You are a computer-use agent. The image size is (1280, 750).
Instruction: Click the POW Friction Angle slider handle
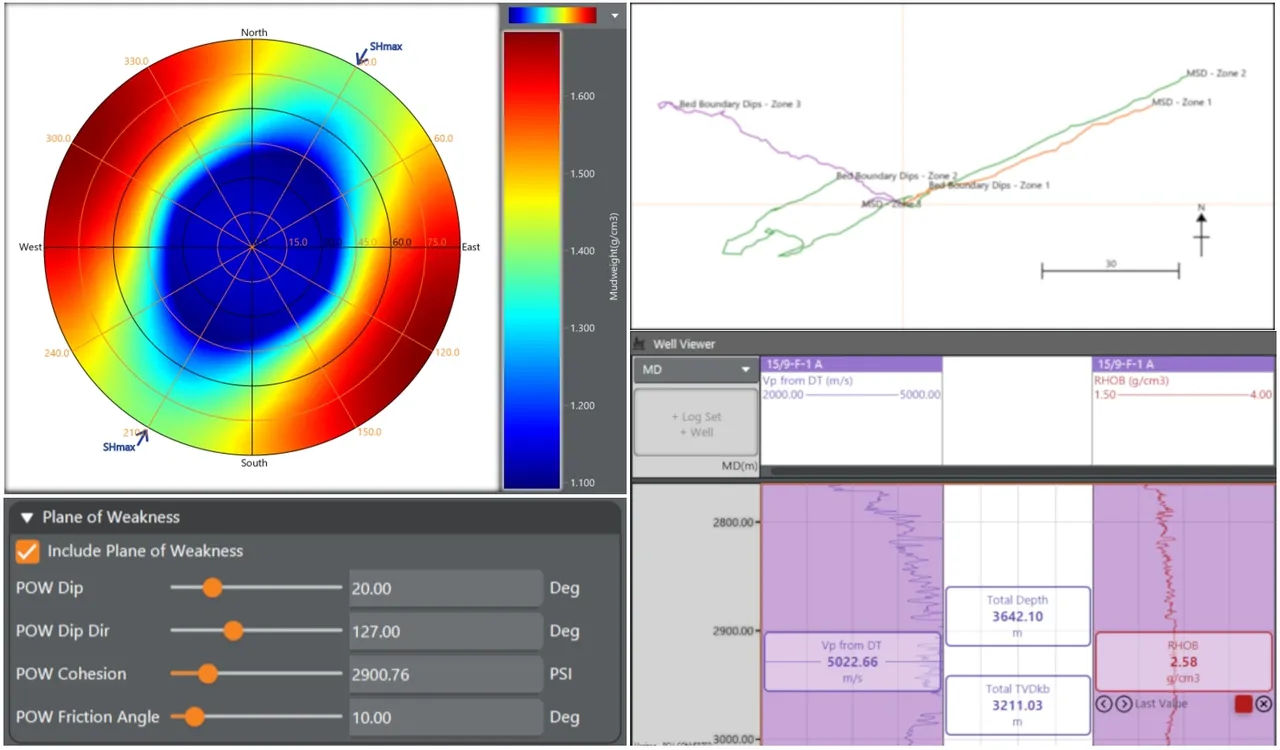(x=194, y=717)
